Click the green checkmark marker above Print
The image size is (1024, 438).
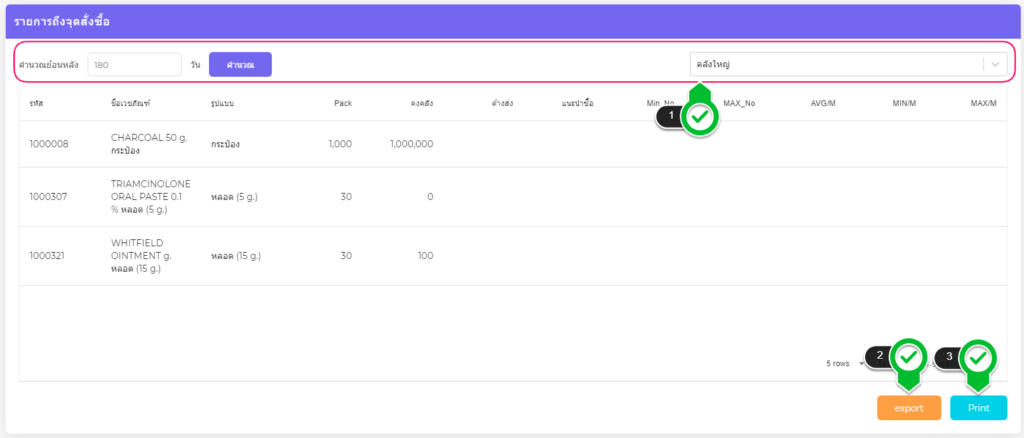pyautogui.click(x=978, y=356)
